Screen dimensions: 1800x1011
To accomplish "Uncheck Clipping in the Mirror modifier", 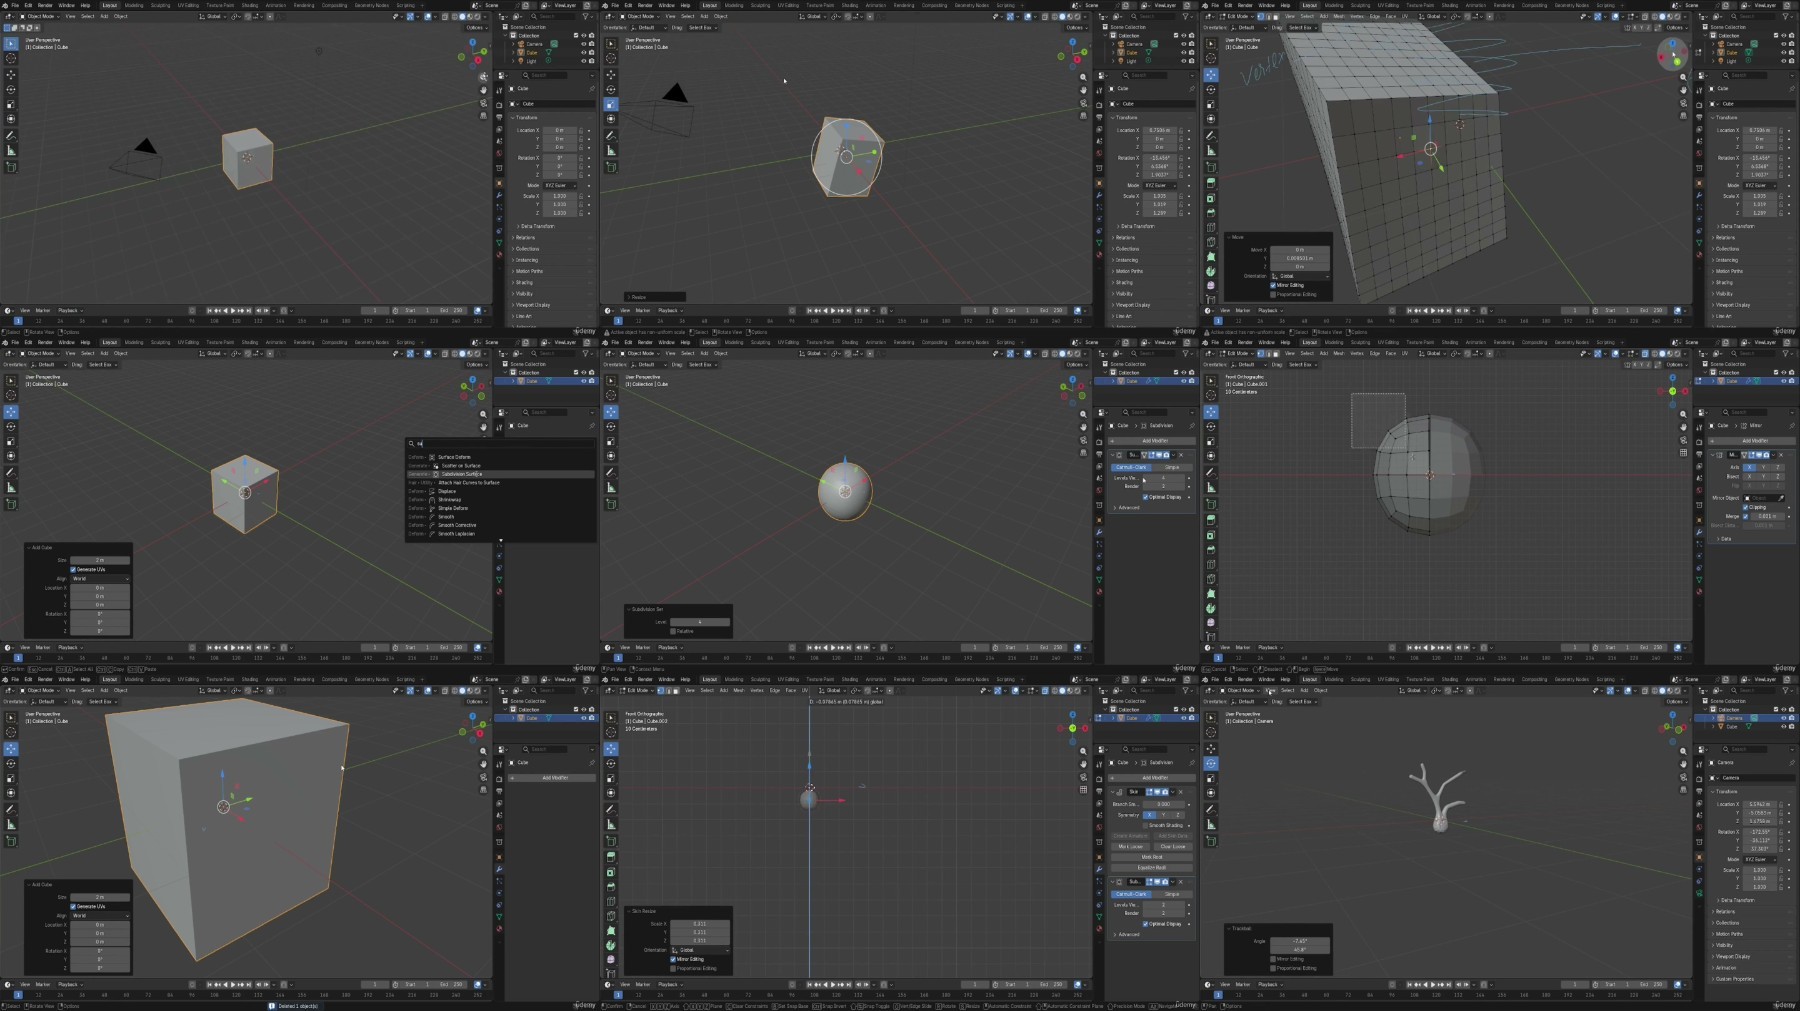I will 1746,507.
